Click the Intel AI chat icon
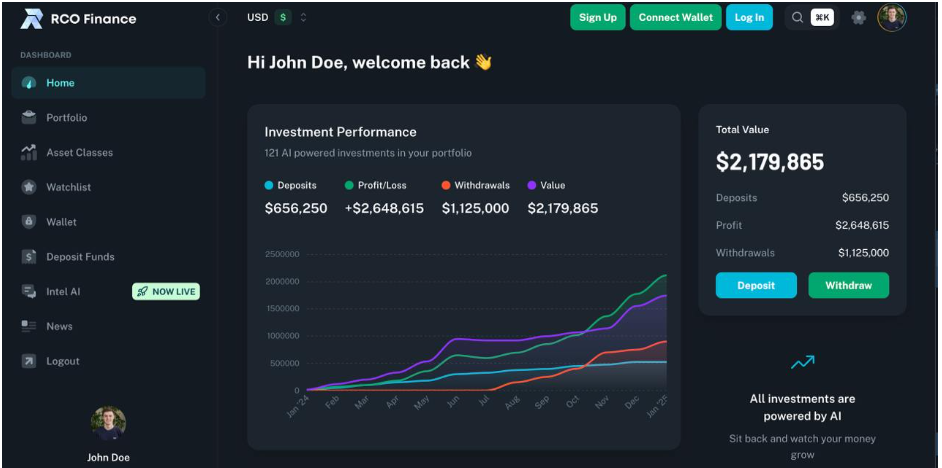Image resolution: width=942 pixels, height=468 pixels. point(29,291)
